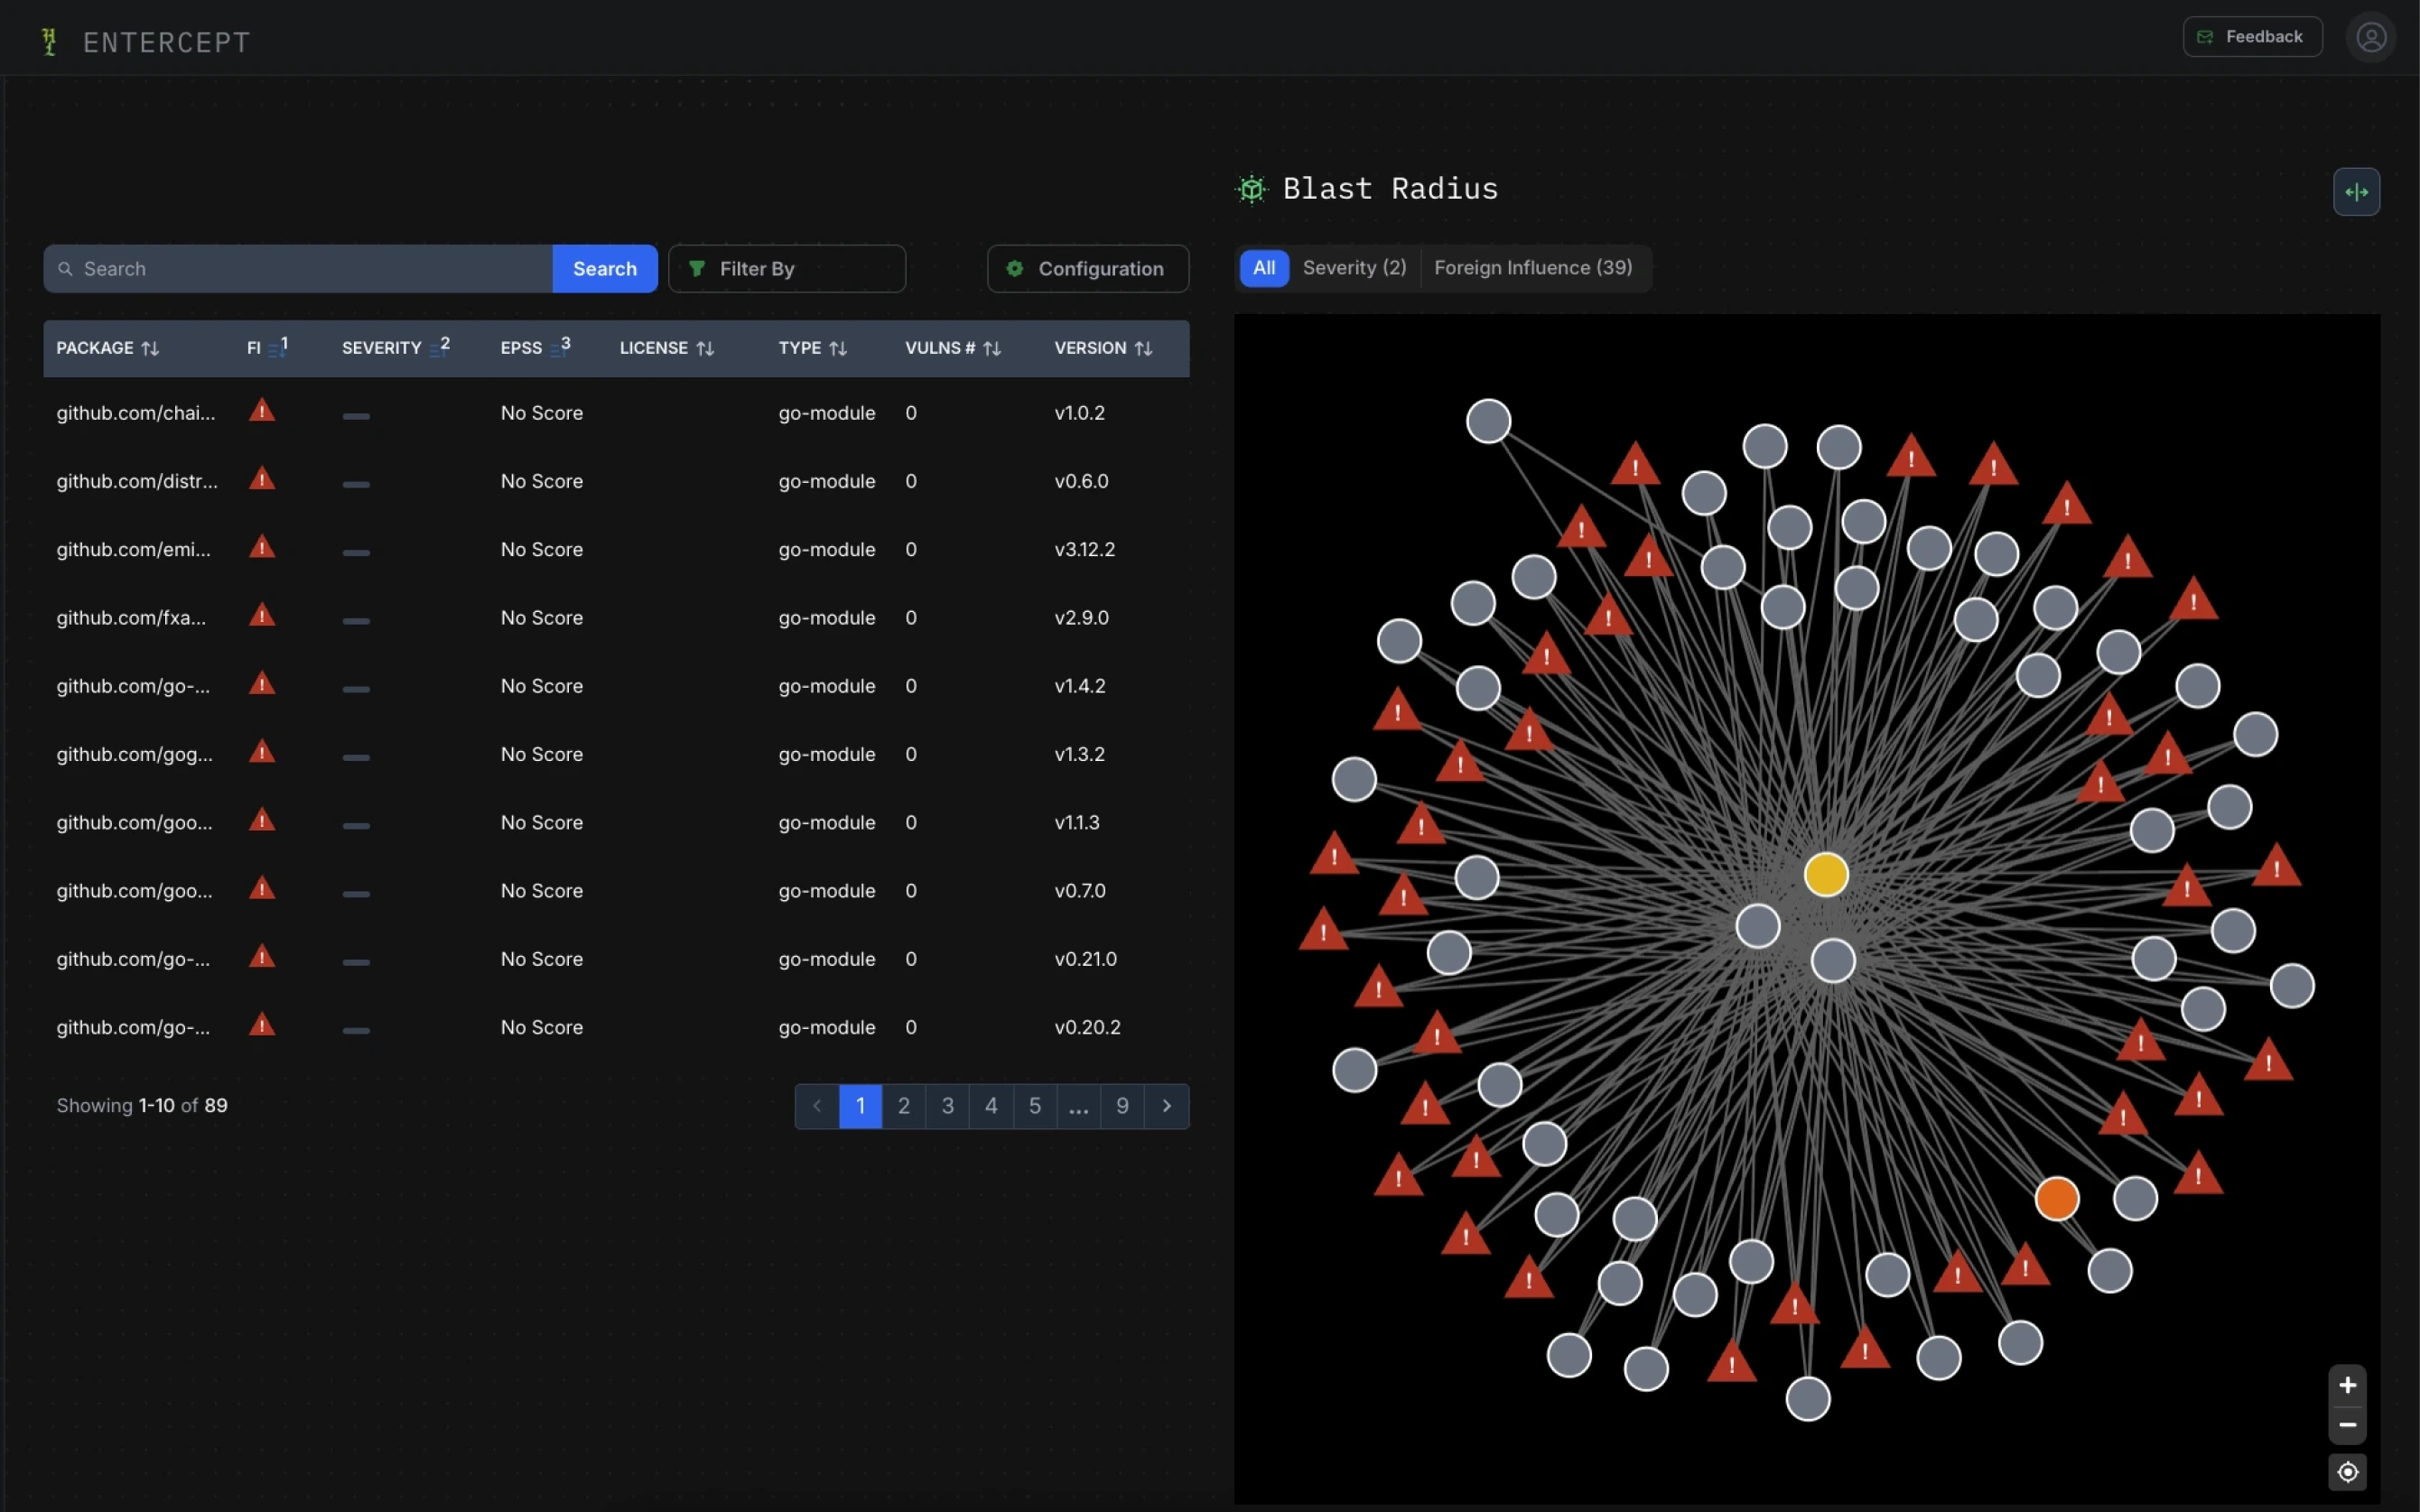Click the Entercept logo icon
The width and height of the screenshot is (2420, 1512).
pyautogui.click(x=49, y=42)
